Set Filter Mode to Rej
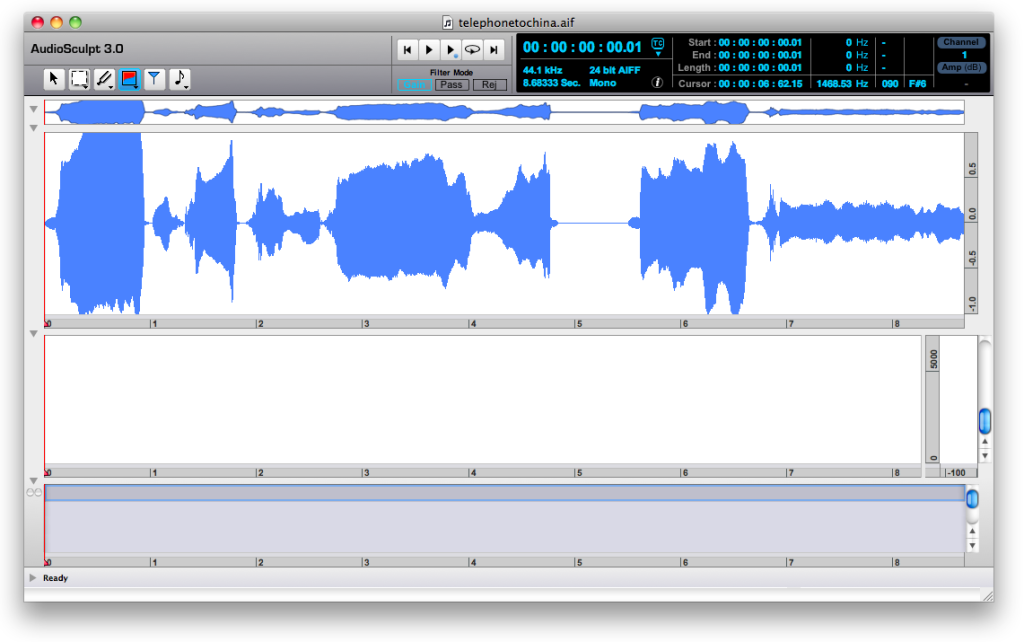 [x=489, y=85]
